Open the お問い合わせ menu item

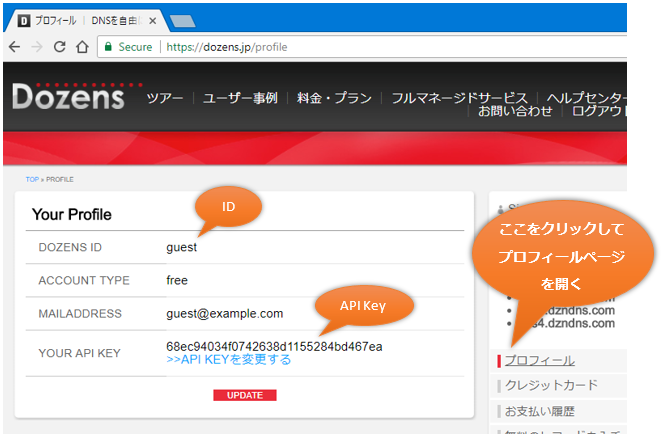click(515, 111)
